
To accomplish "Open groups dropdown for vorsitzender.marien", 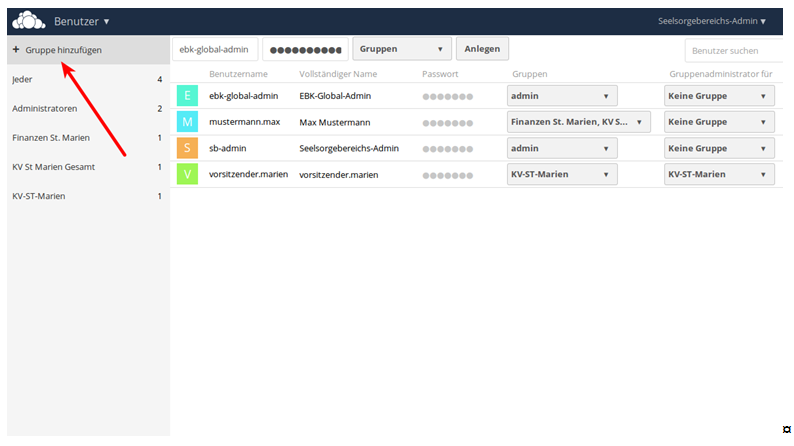I will (562, 174).
